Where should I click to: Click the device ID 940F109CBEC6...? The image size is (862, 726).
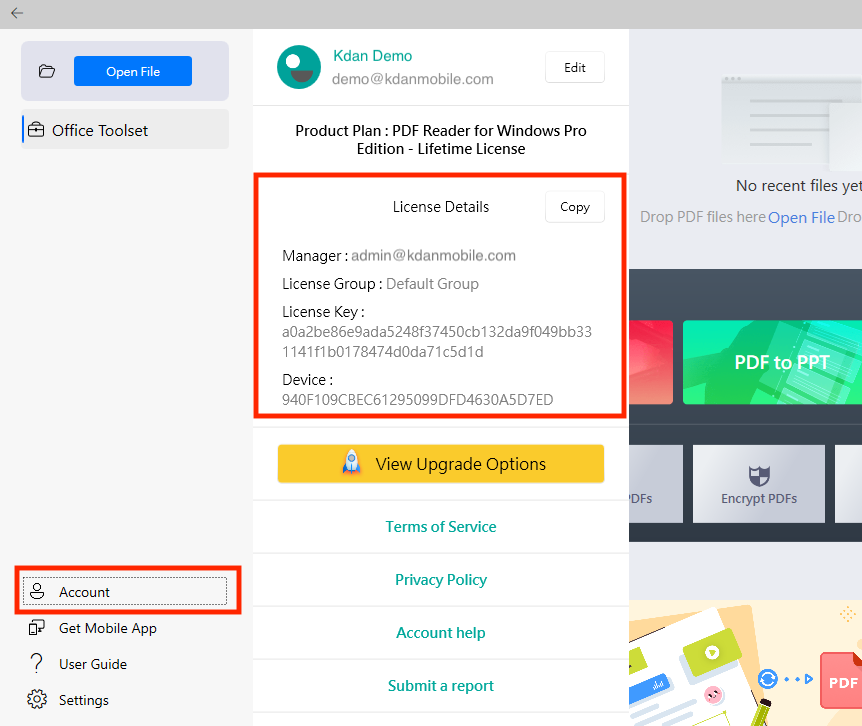click(417, 400)
